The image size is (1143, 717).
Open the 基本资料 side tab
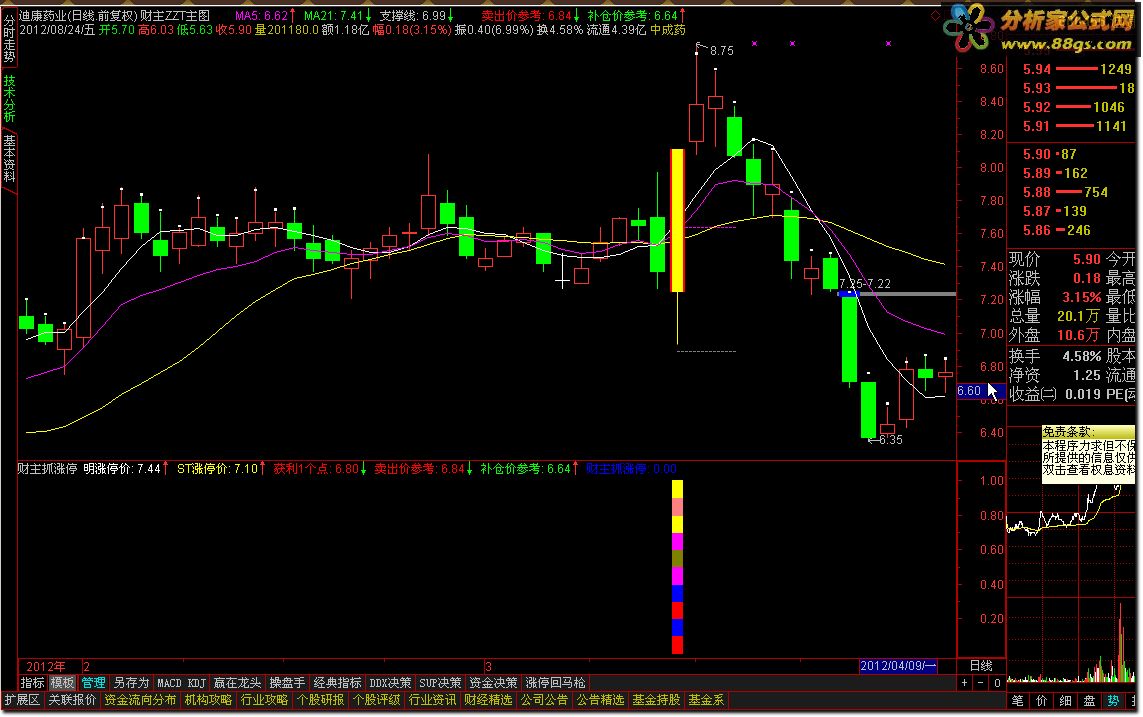click(9, 158)
